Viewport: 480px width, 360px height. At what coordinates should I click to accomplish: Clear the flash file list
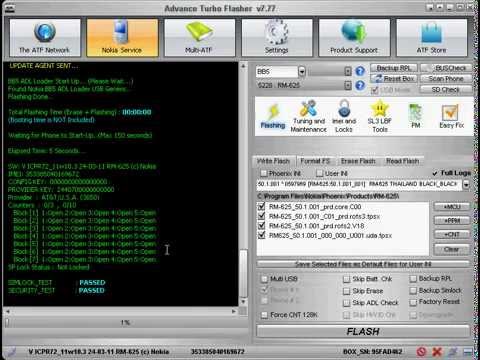click(x=452, y=249)
